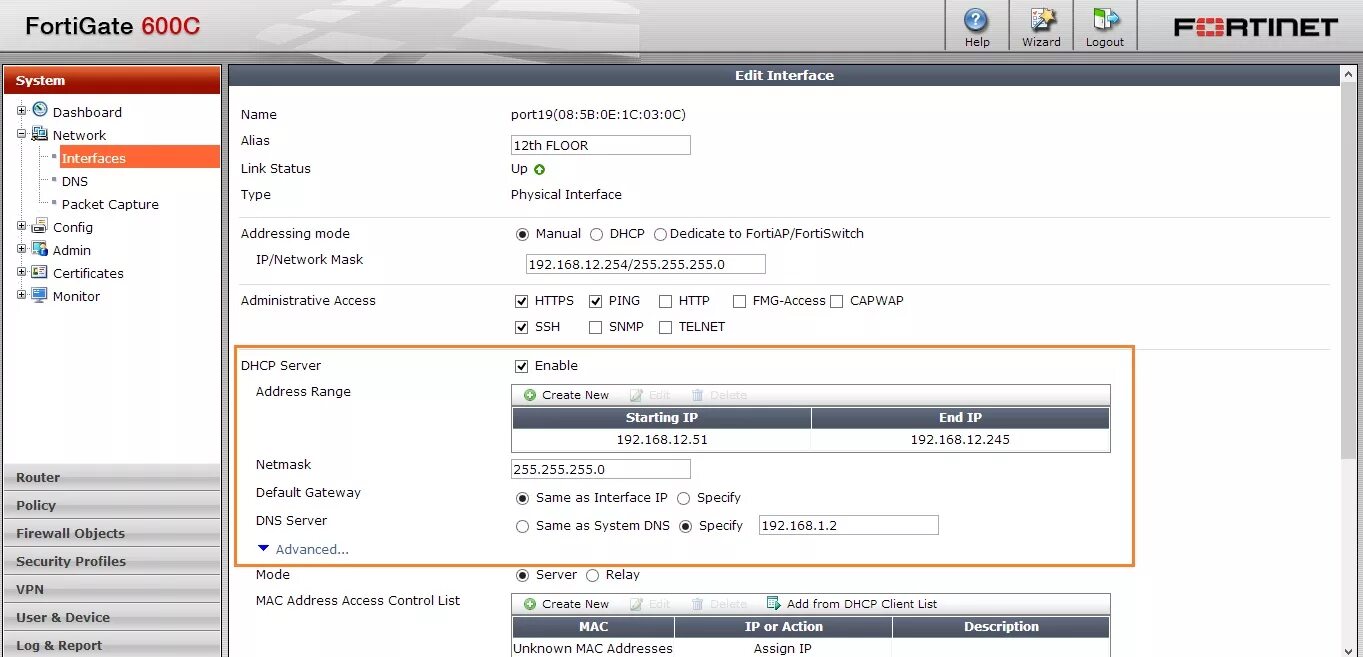Click the Monitor screen icon
The width and height of the screenshot is (1363, 657).
(x=40, y=295)
